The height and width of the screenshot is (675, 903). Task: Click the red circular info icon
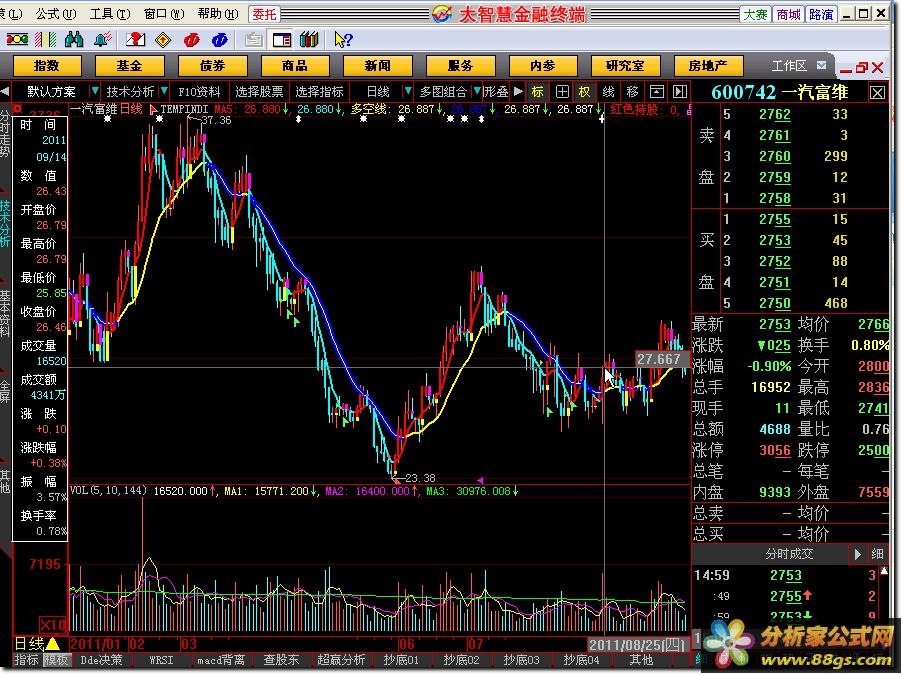(191, 40)
